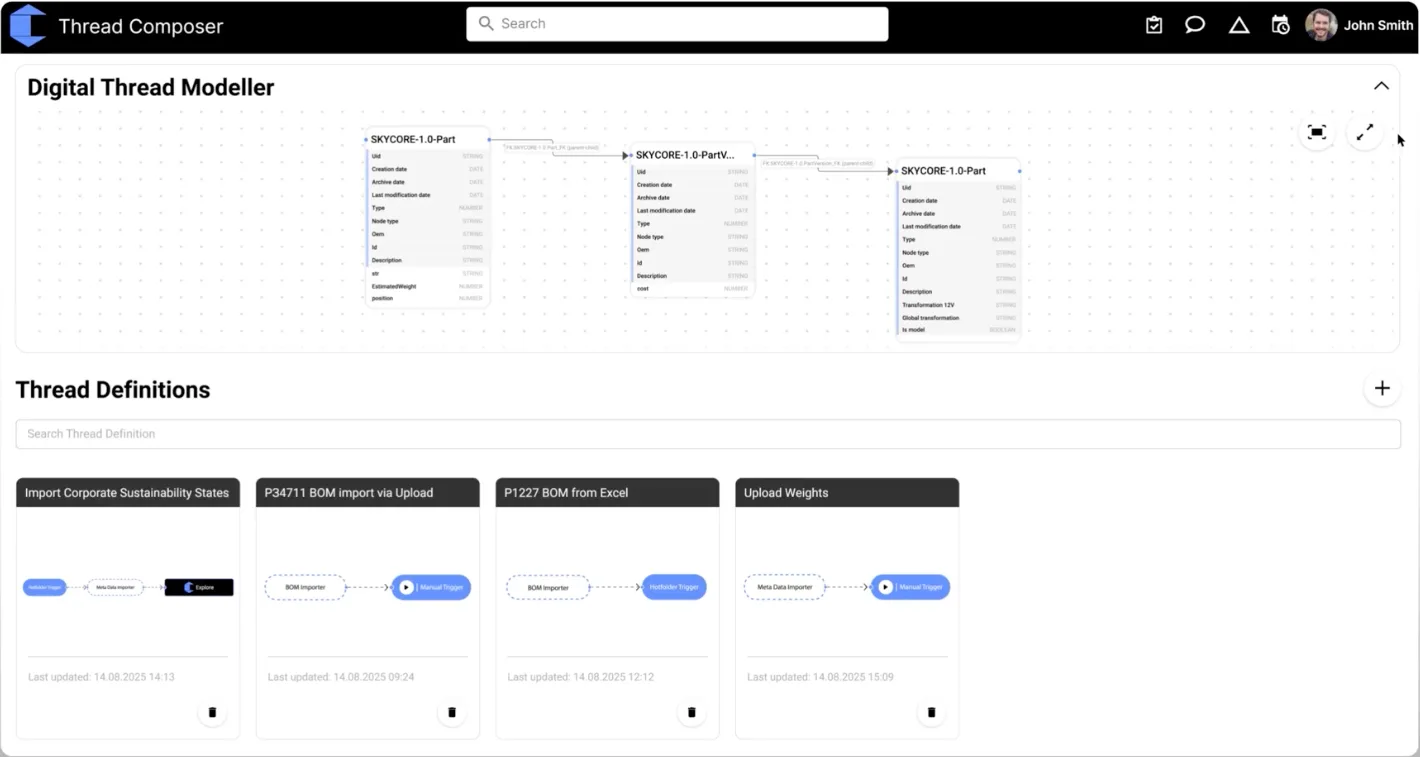Select the SKYCORE-1.0-PartV... node header

[x=692, y=155]
